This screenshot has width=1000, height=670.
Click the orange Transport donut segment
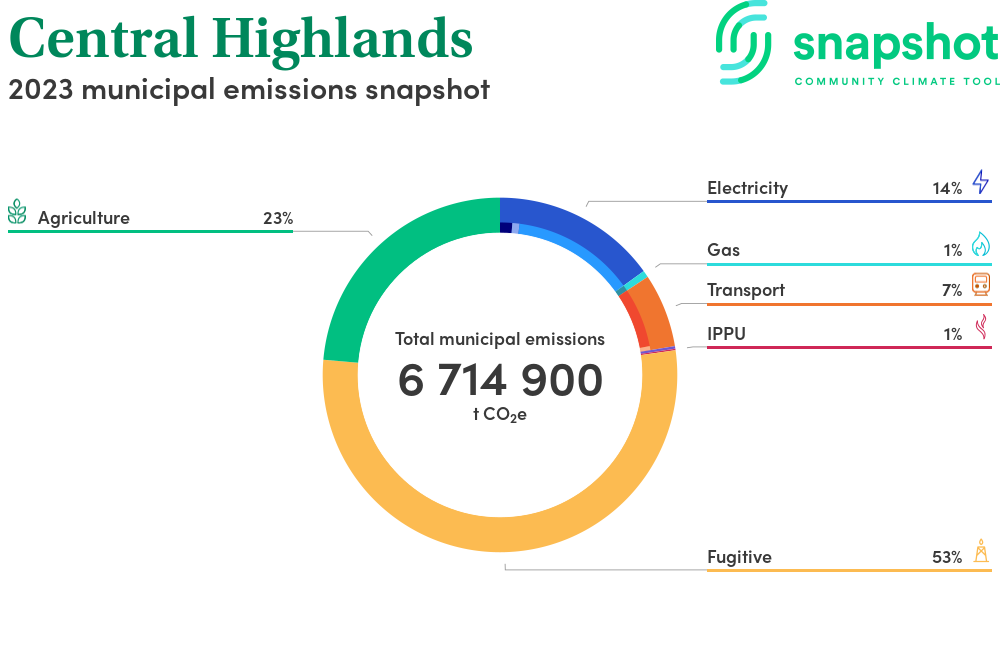[655, 308]
